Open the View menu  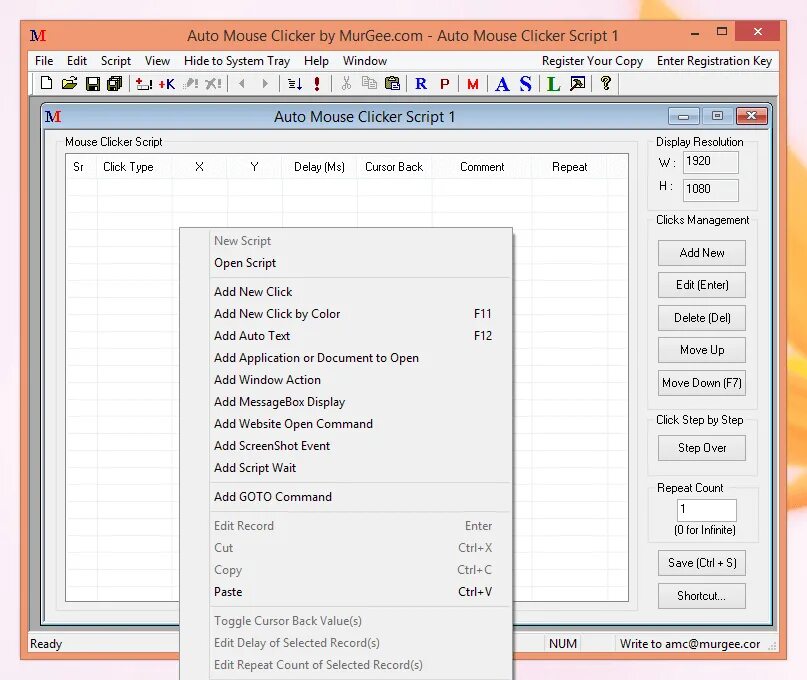click(157, 61)
